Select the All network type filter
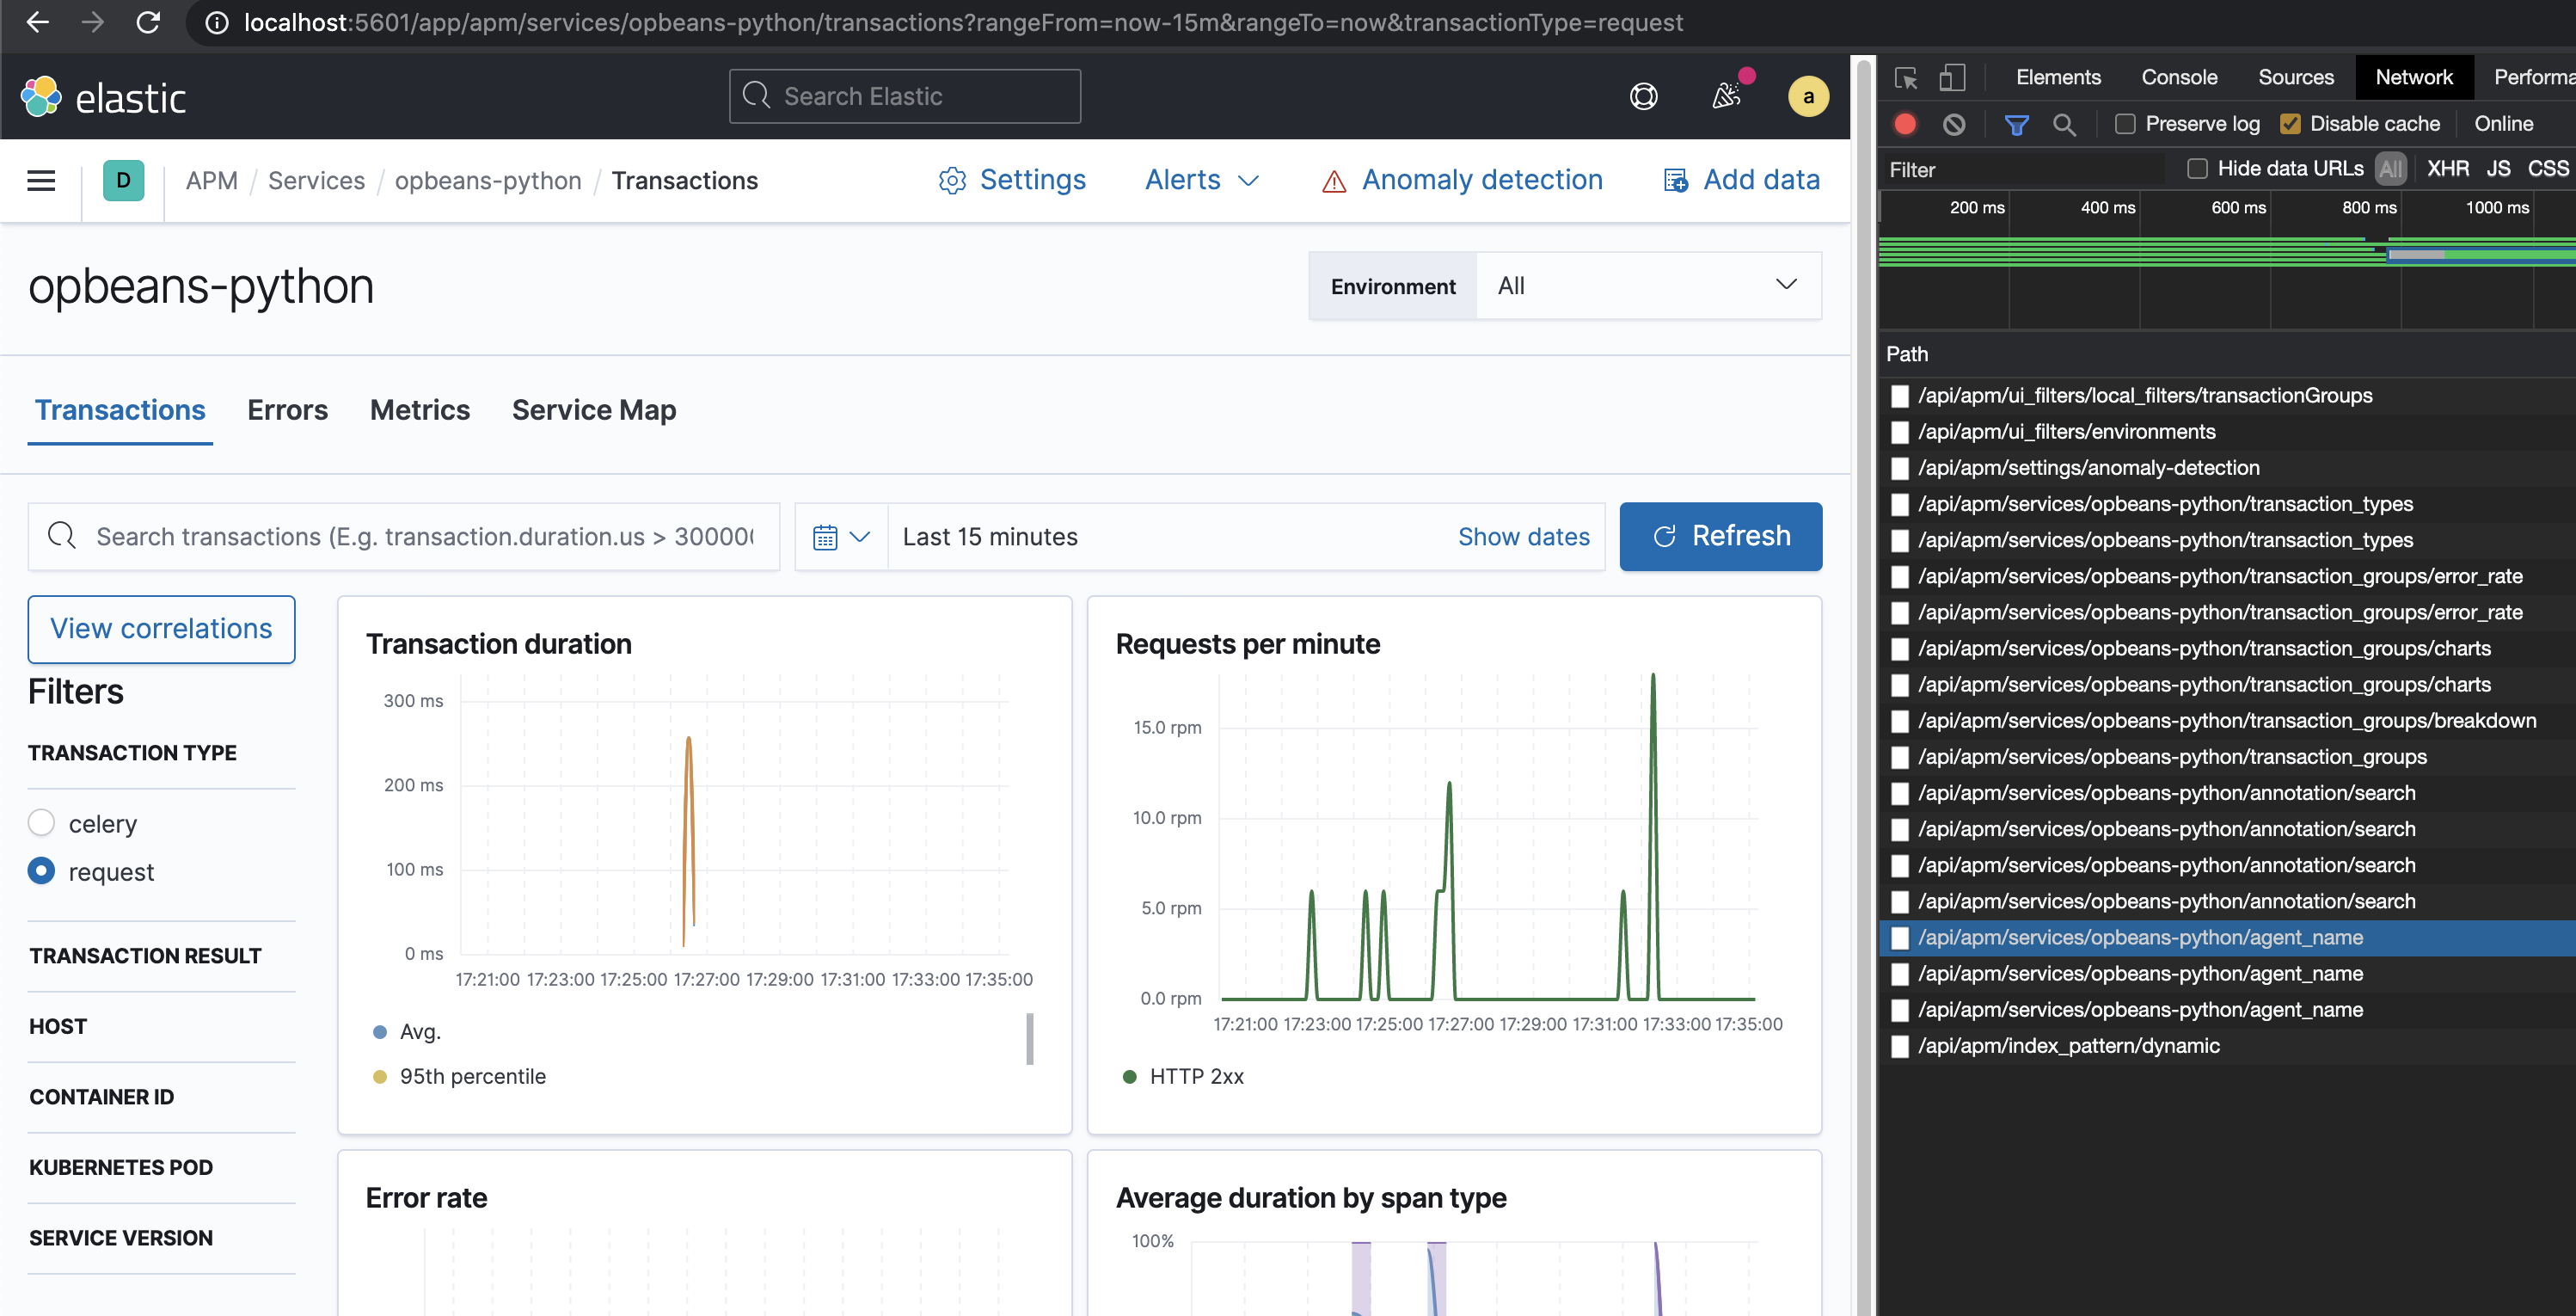 pyautogui.click(x=2390, y=169)
